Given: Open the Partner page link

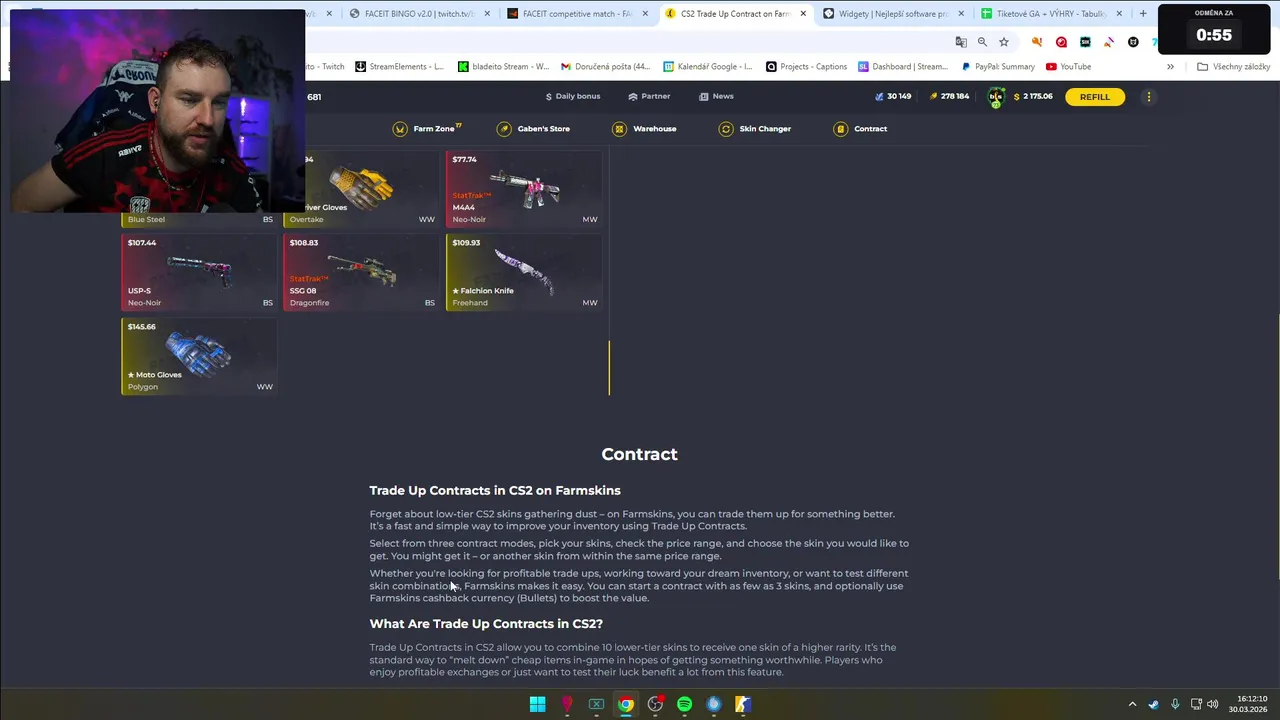Looking at the screenshot, I should pyautogui.click(x=649, y=96).
